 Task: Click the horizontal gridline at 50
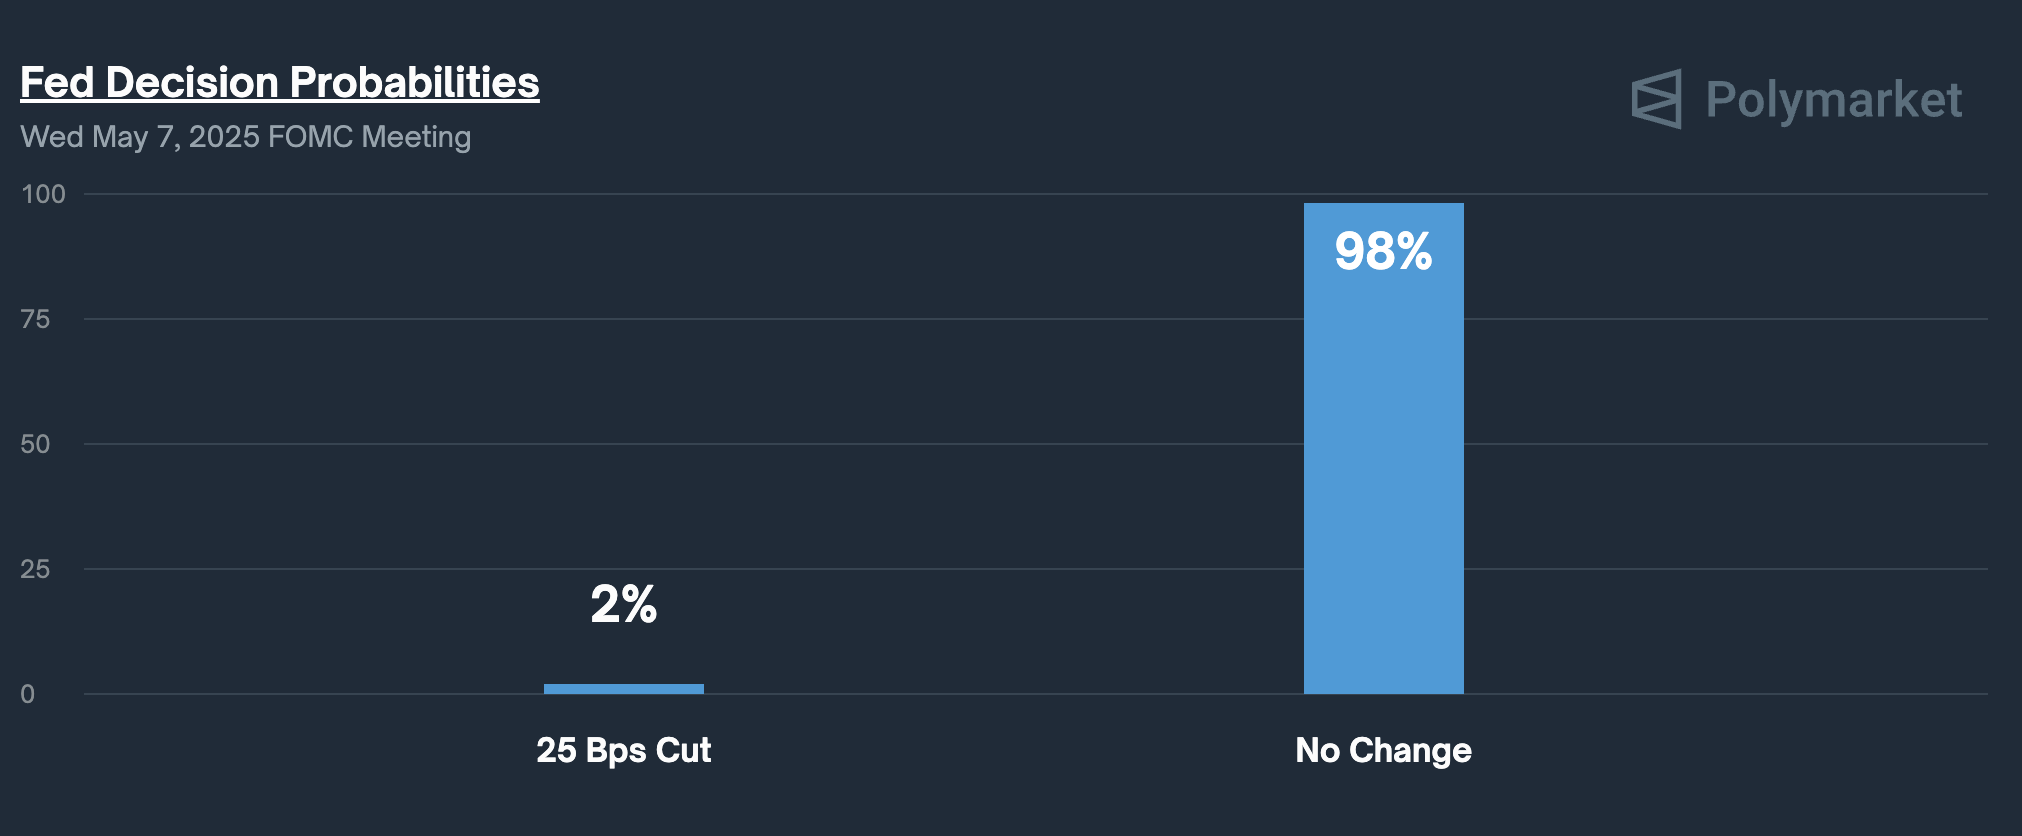coord(900,444)
